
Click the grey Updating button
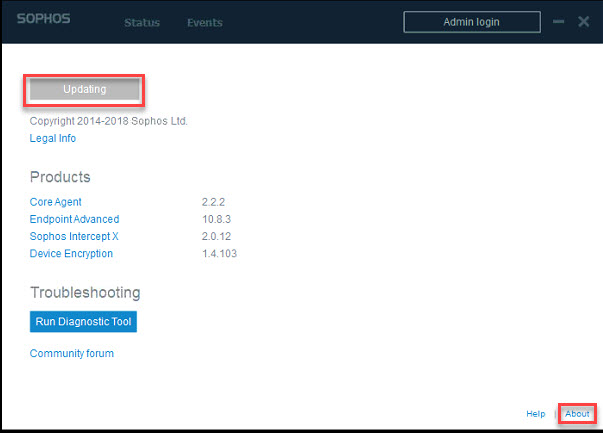click(84, 89)
